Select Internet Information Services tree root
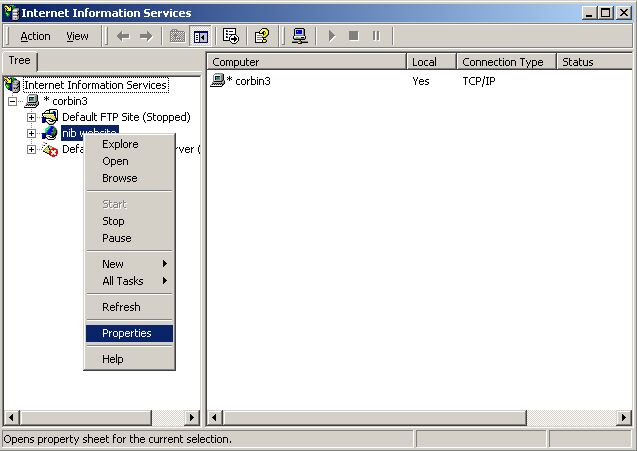637x451 pixels. (x=95, y=85)
